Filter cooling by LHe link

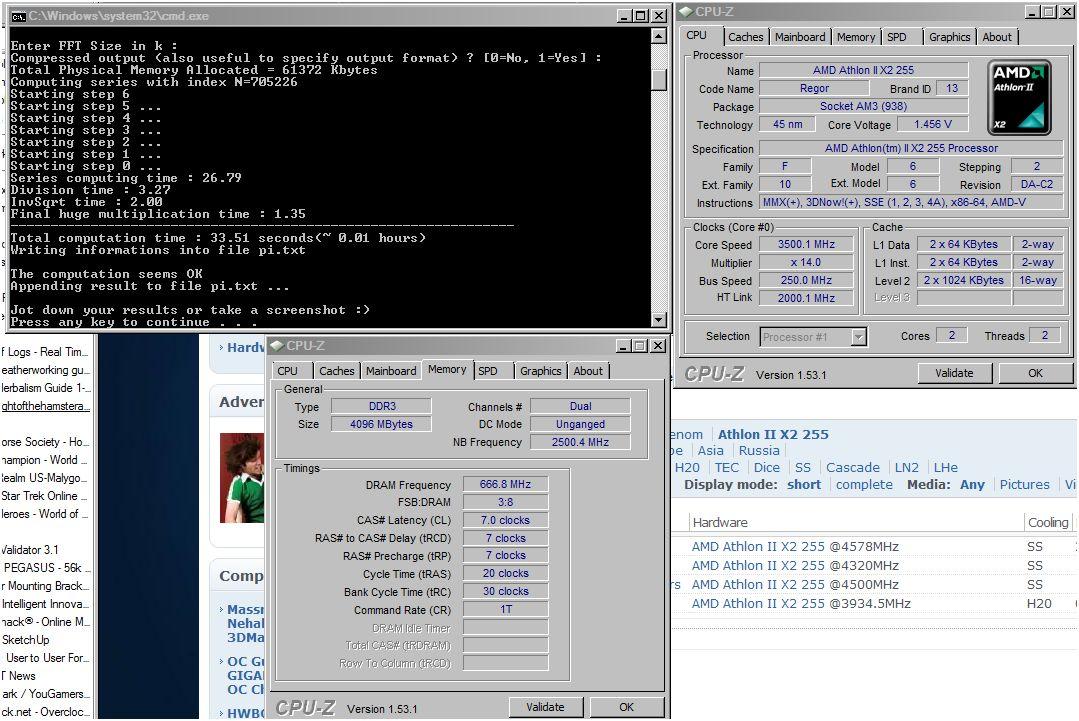[x=946, y=468]
